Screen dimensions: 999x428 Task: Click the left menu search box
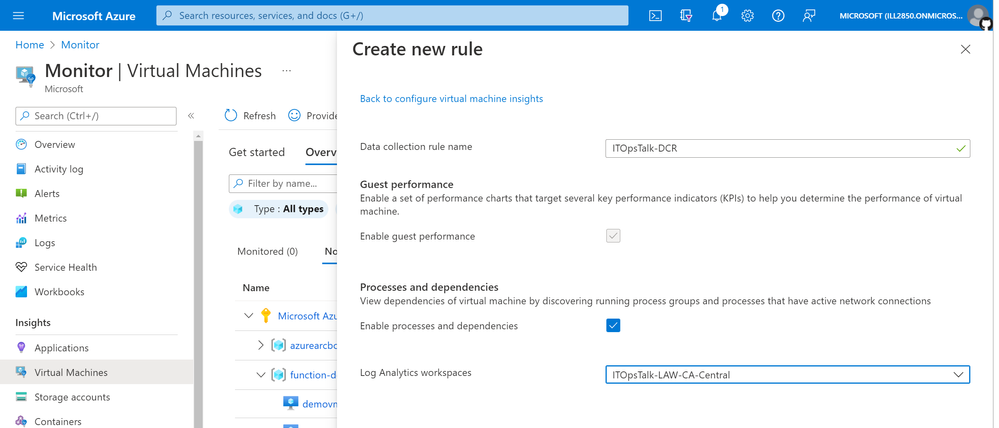pyautogui.click(x=96, y=116)
